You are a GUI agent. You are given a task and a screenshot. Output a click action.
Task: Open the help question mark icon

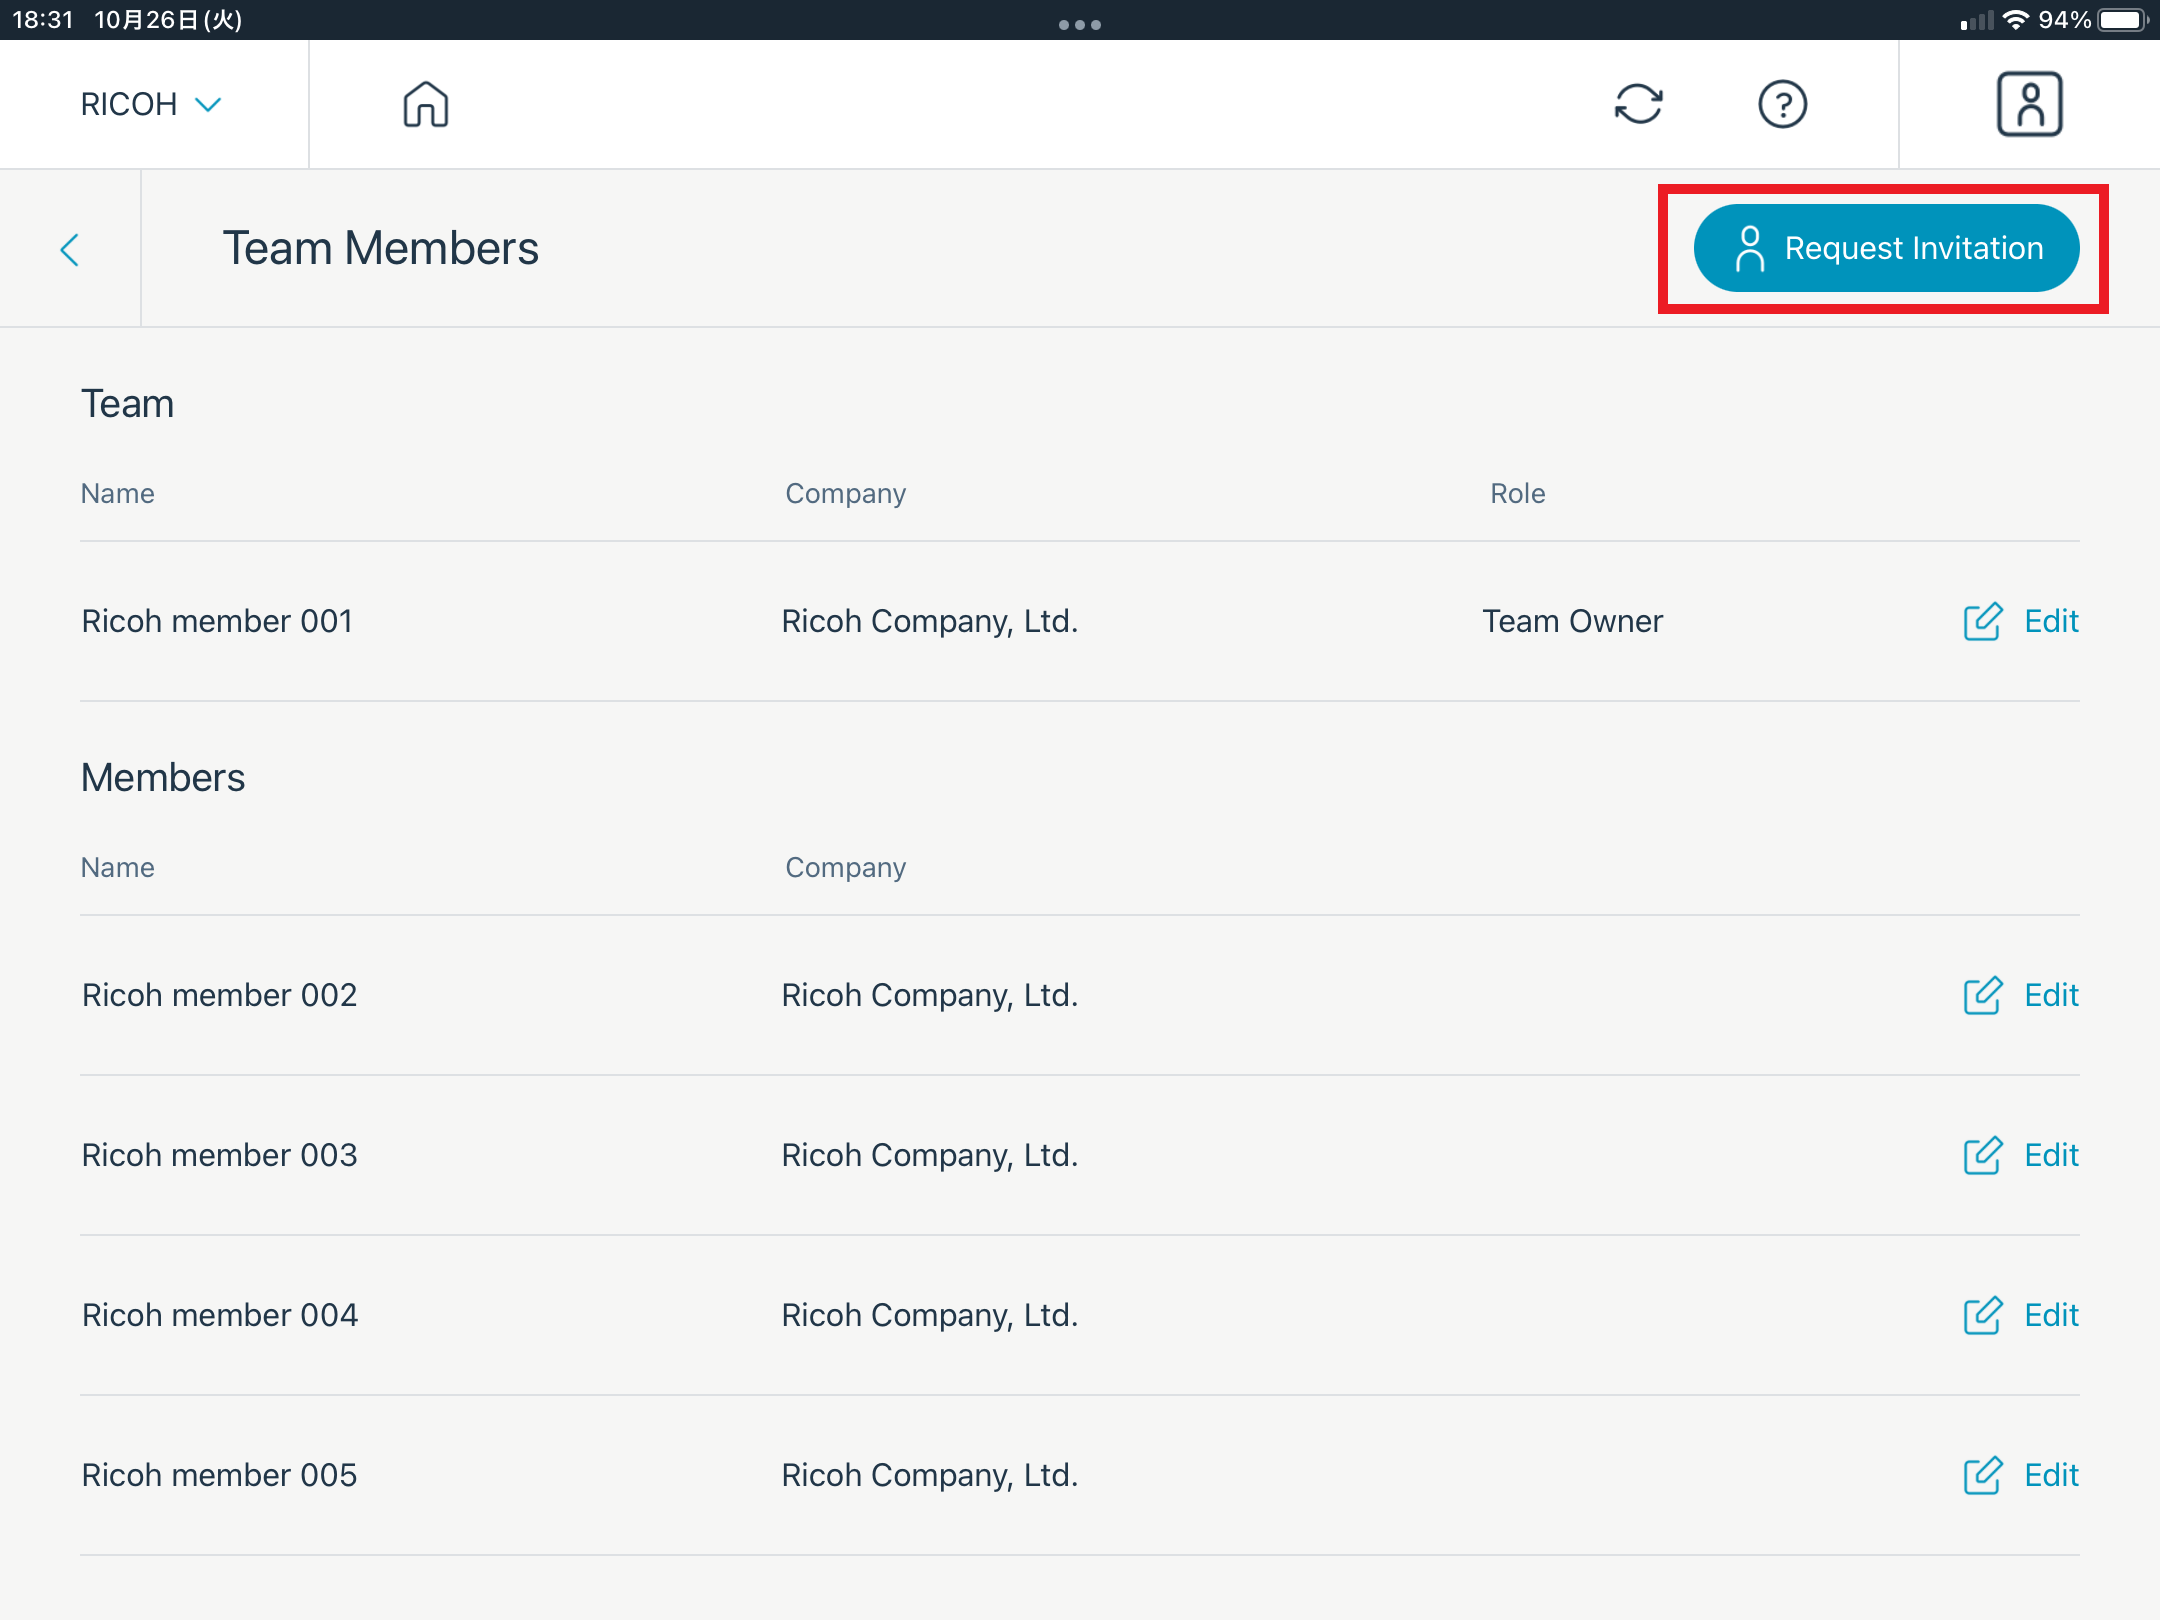tap(1782, 104)
